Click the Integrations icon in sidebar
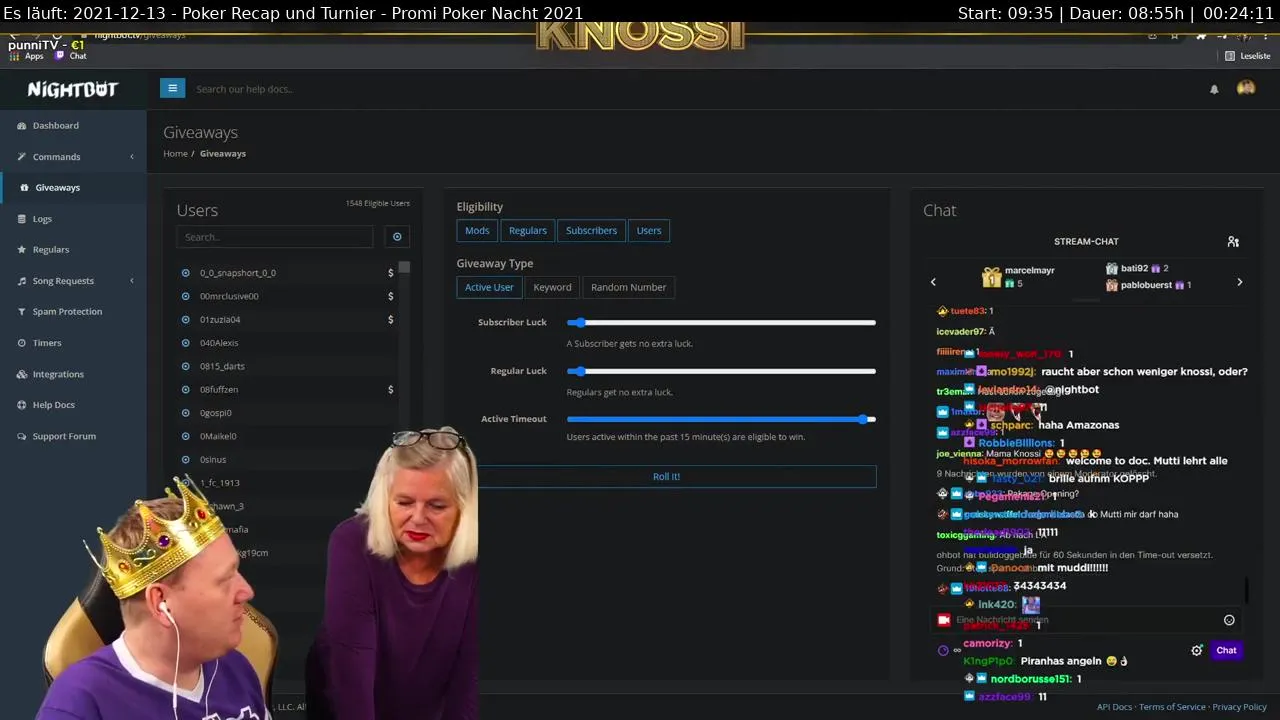This screenshot has height=720, width=1280. pos(22,374)
